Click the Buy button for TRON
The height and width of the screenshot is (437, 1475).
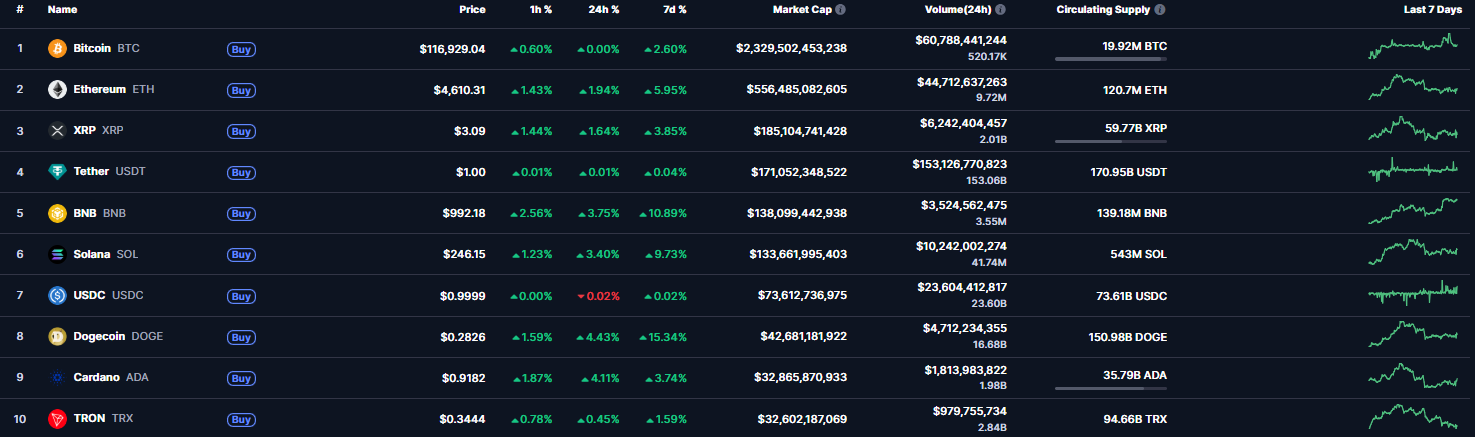pos(241,419)
